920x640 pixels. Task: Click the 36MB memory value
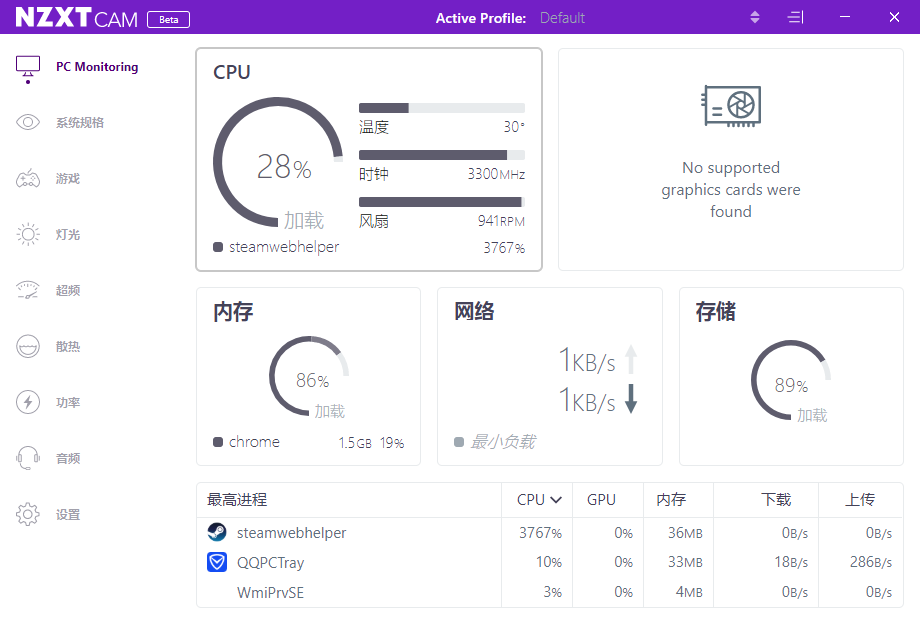tap(685, 533)
